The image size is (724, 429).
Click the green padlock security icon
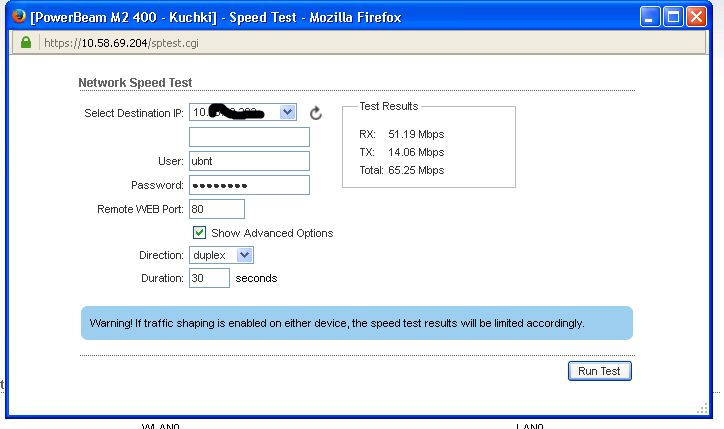pos(26,42)
